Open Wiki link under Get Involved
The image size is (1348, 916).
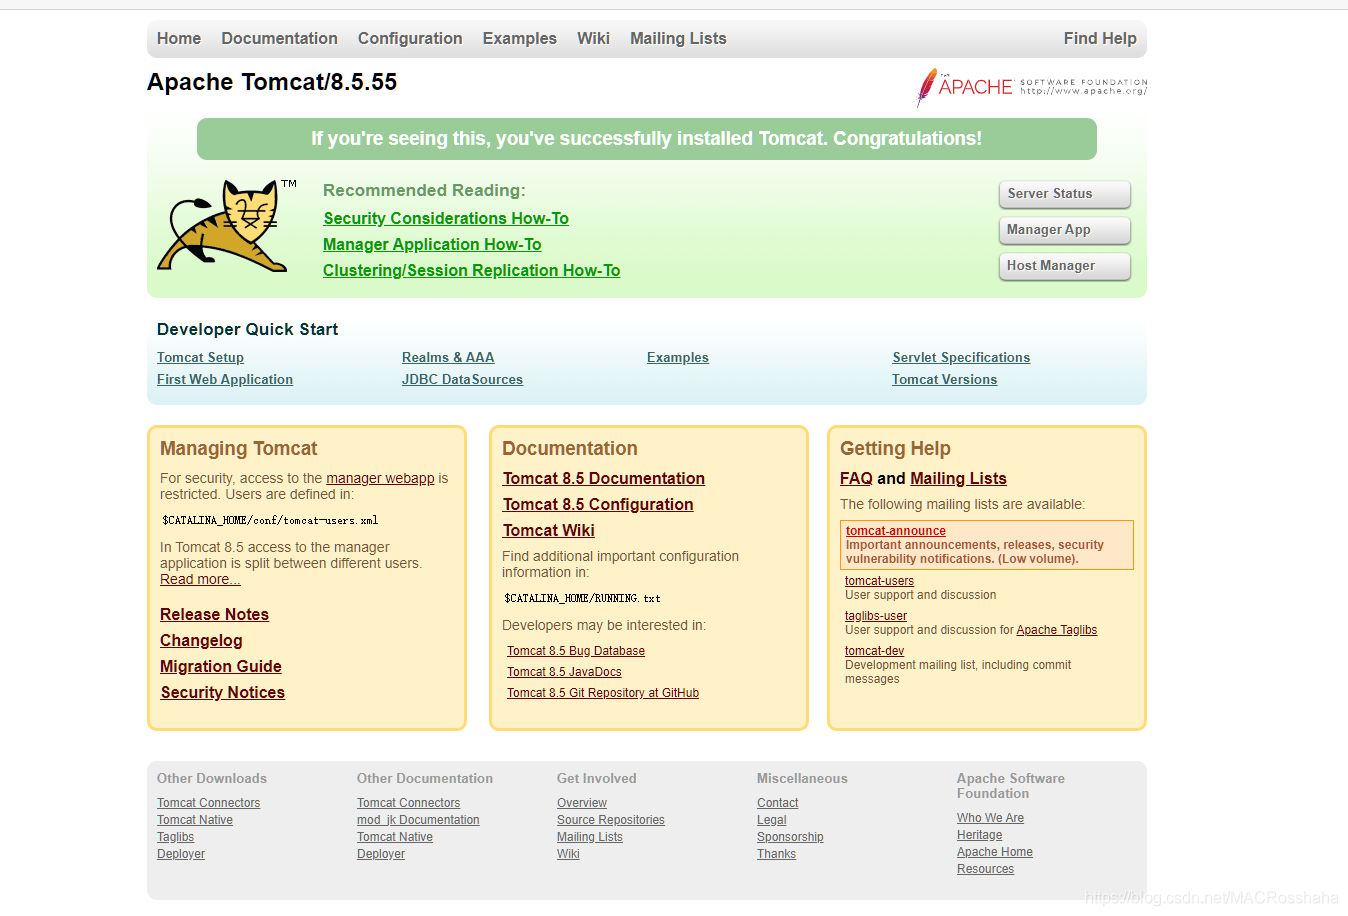coord(568,854)
